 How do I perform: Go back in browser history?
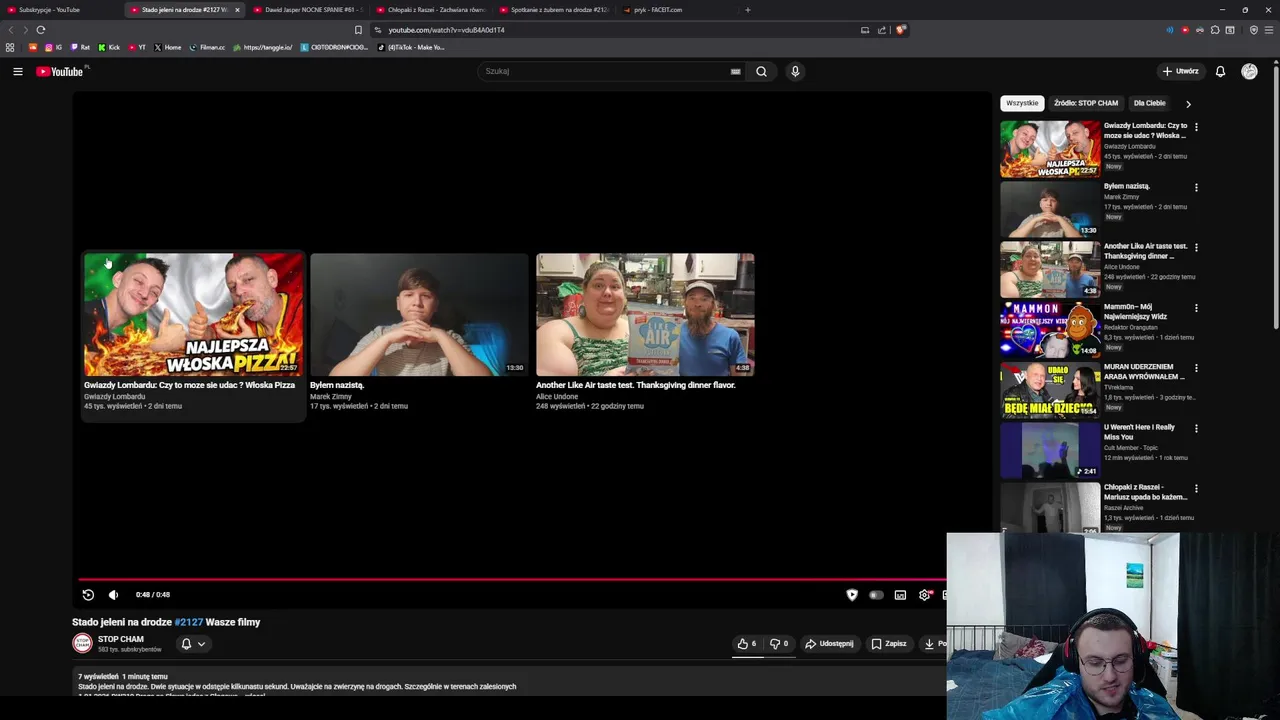coord(10,30)
